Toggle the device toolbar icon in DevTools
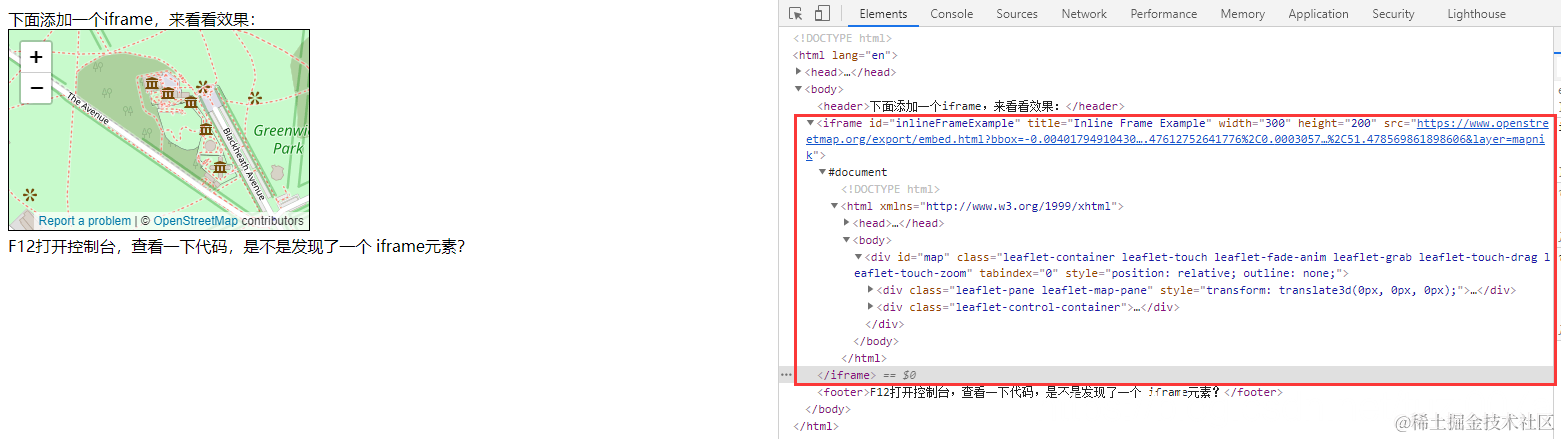 [x=822, y=13]
